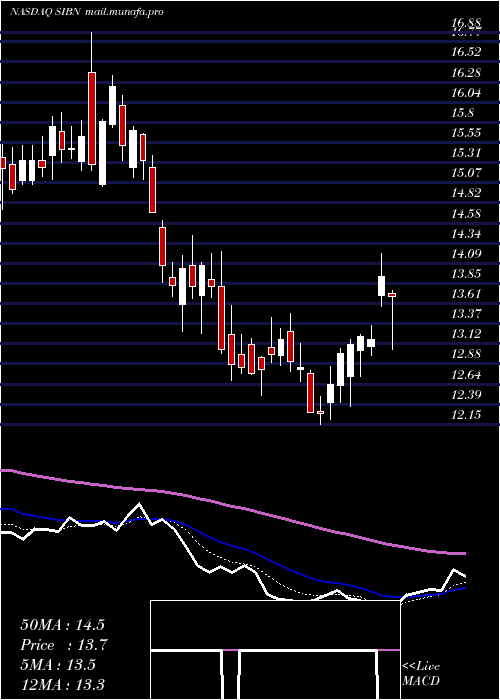
Task: Click the 13.12 price axis label
Action: pos(466,333)
